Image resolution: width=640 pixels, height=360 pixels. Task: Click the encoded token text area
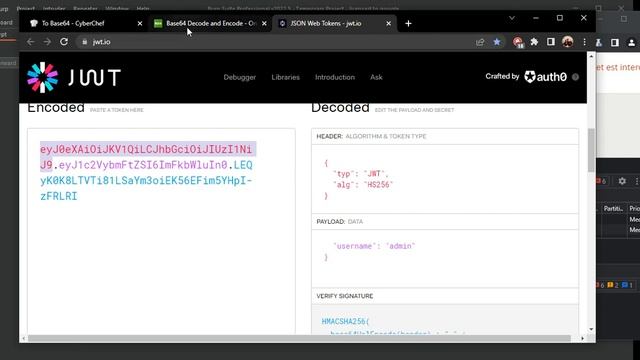161,231
